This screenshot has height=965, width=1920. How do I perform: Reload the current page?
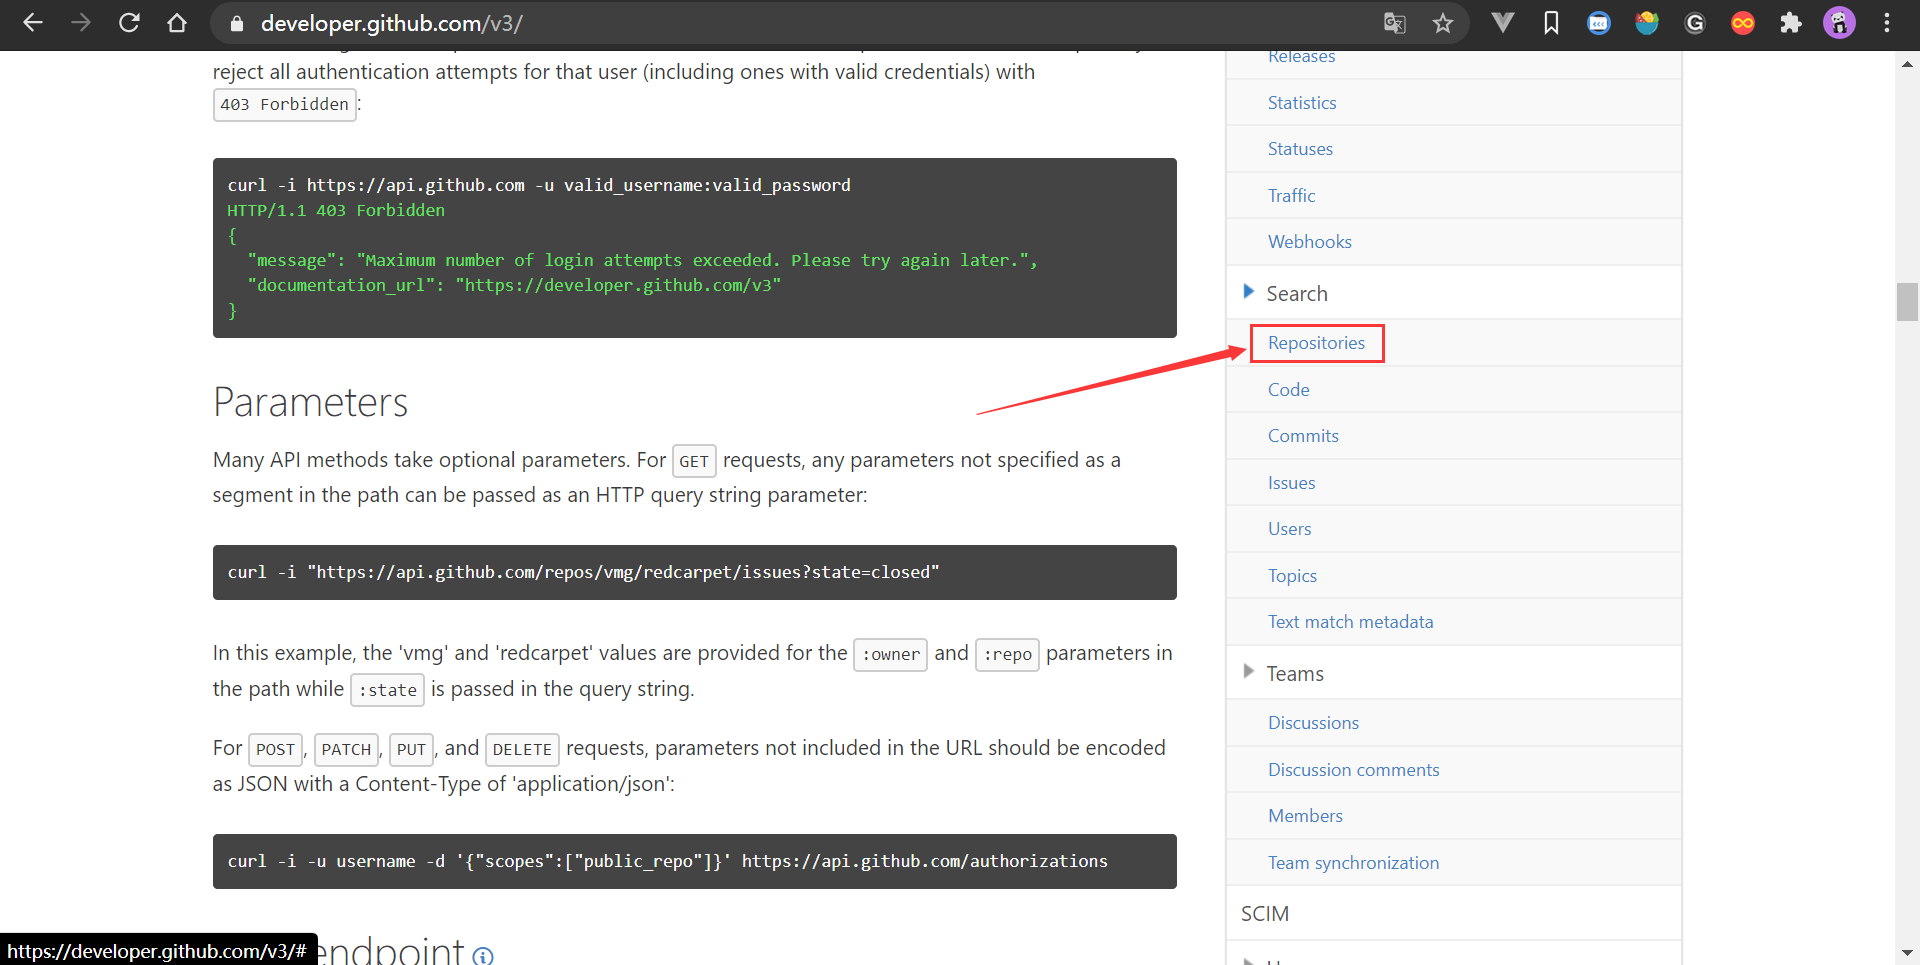pyautogui.click(x=129, y=22)
